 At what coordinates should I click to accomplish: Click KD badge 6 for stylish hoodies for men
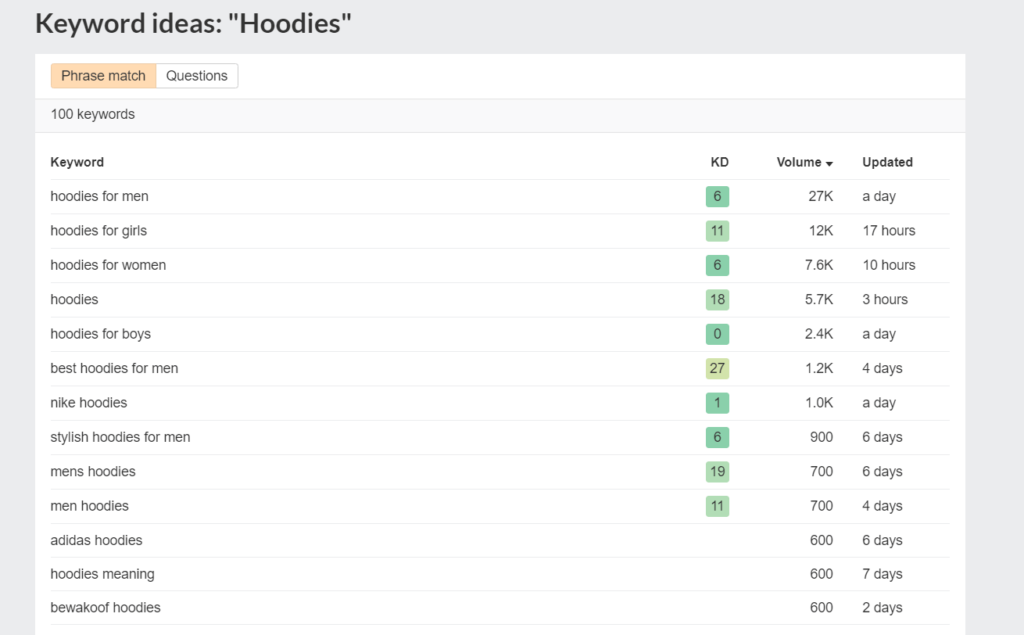pyautogui.click(x=717, y=437)
